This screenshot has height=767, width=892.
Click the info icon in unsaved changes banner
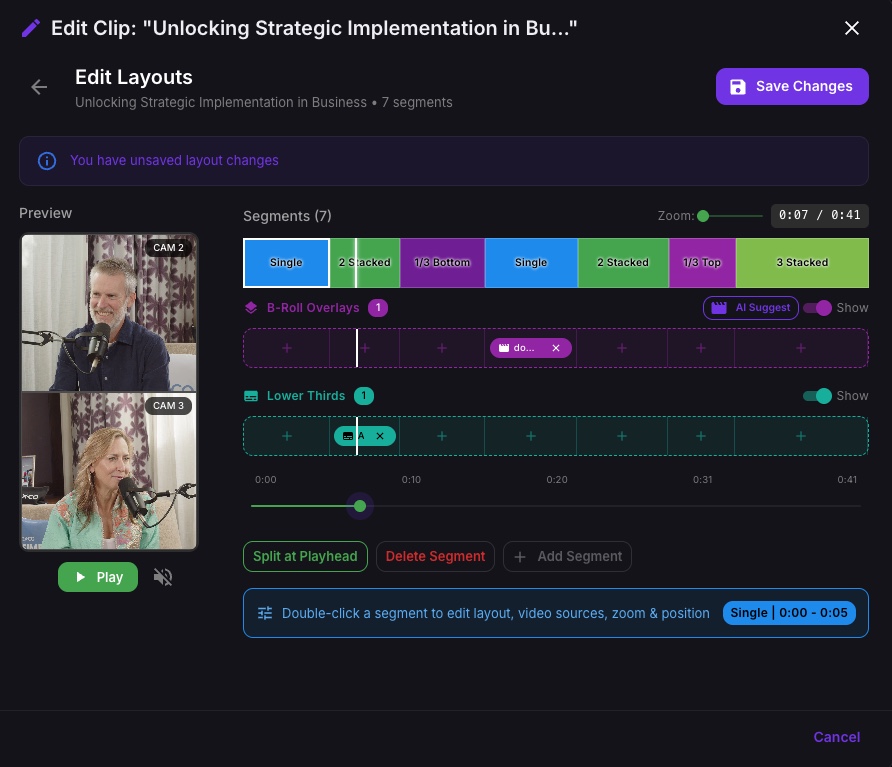47,161
